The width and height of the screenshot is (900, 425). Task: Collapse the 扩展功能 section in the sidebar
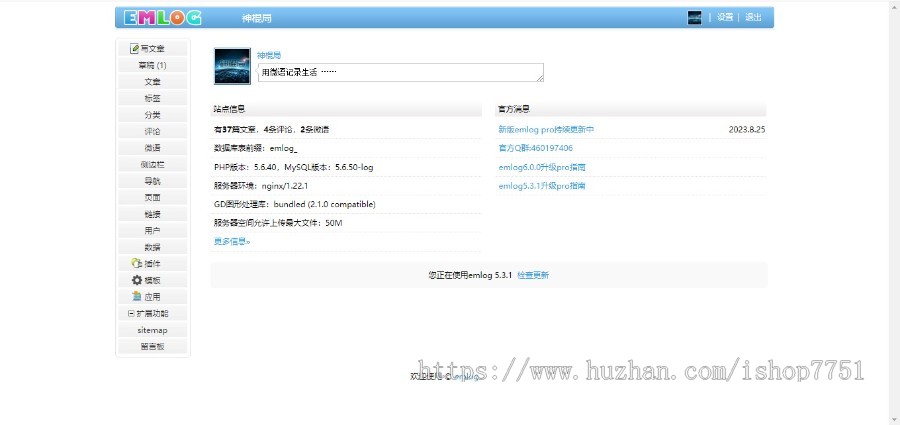pos(131,314)
